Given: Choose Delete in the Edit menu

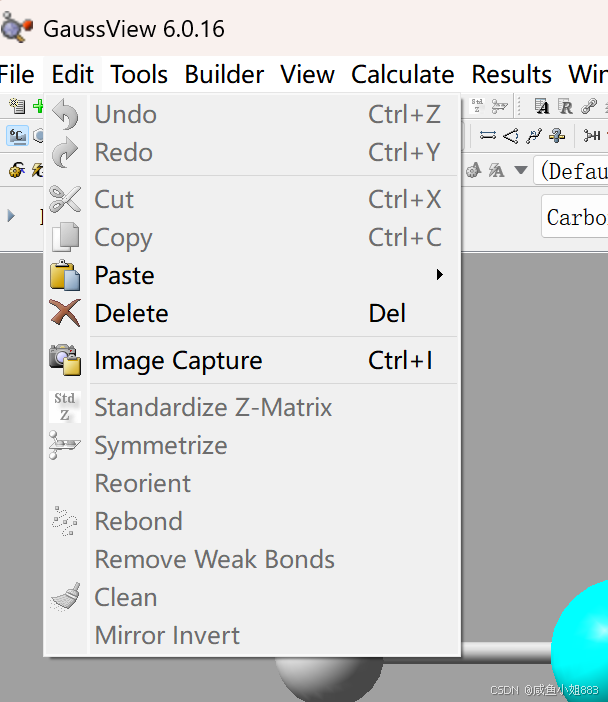Looking at the screenshot, I should [253, 313].
